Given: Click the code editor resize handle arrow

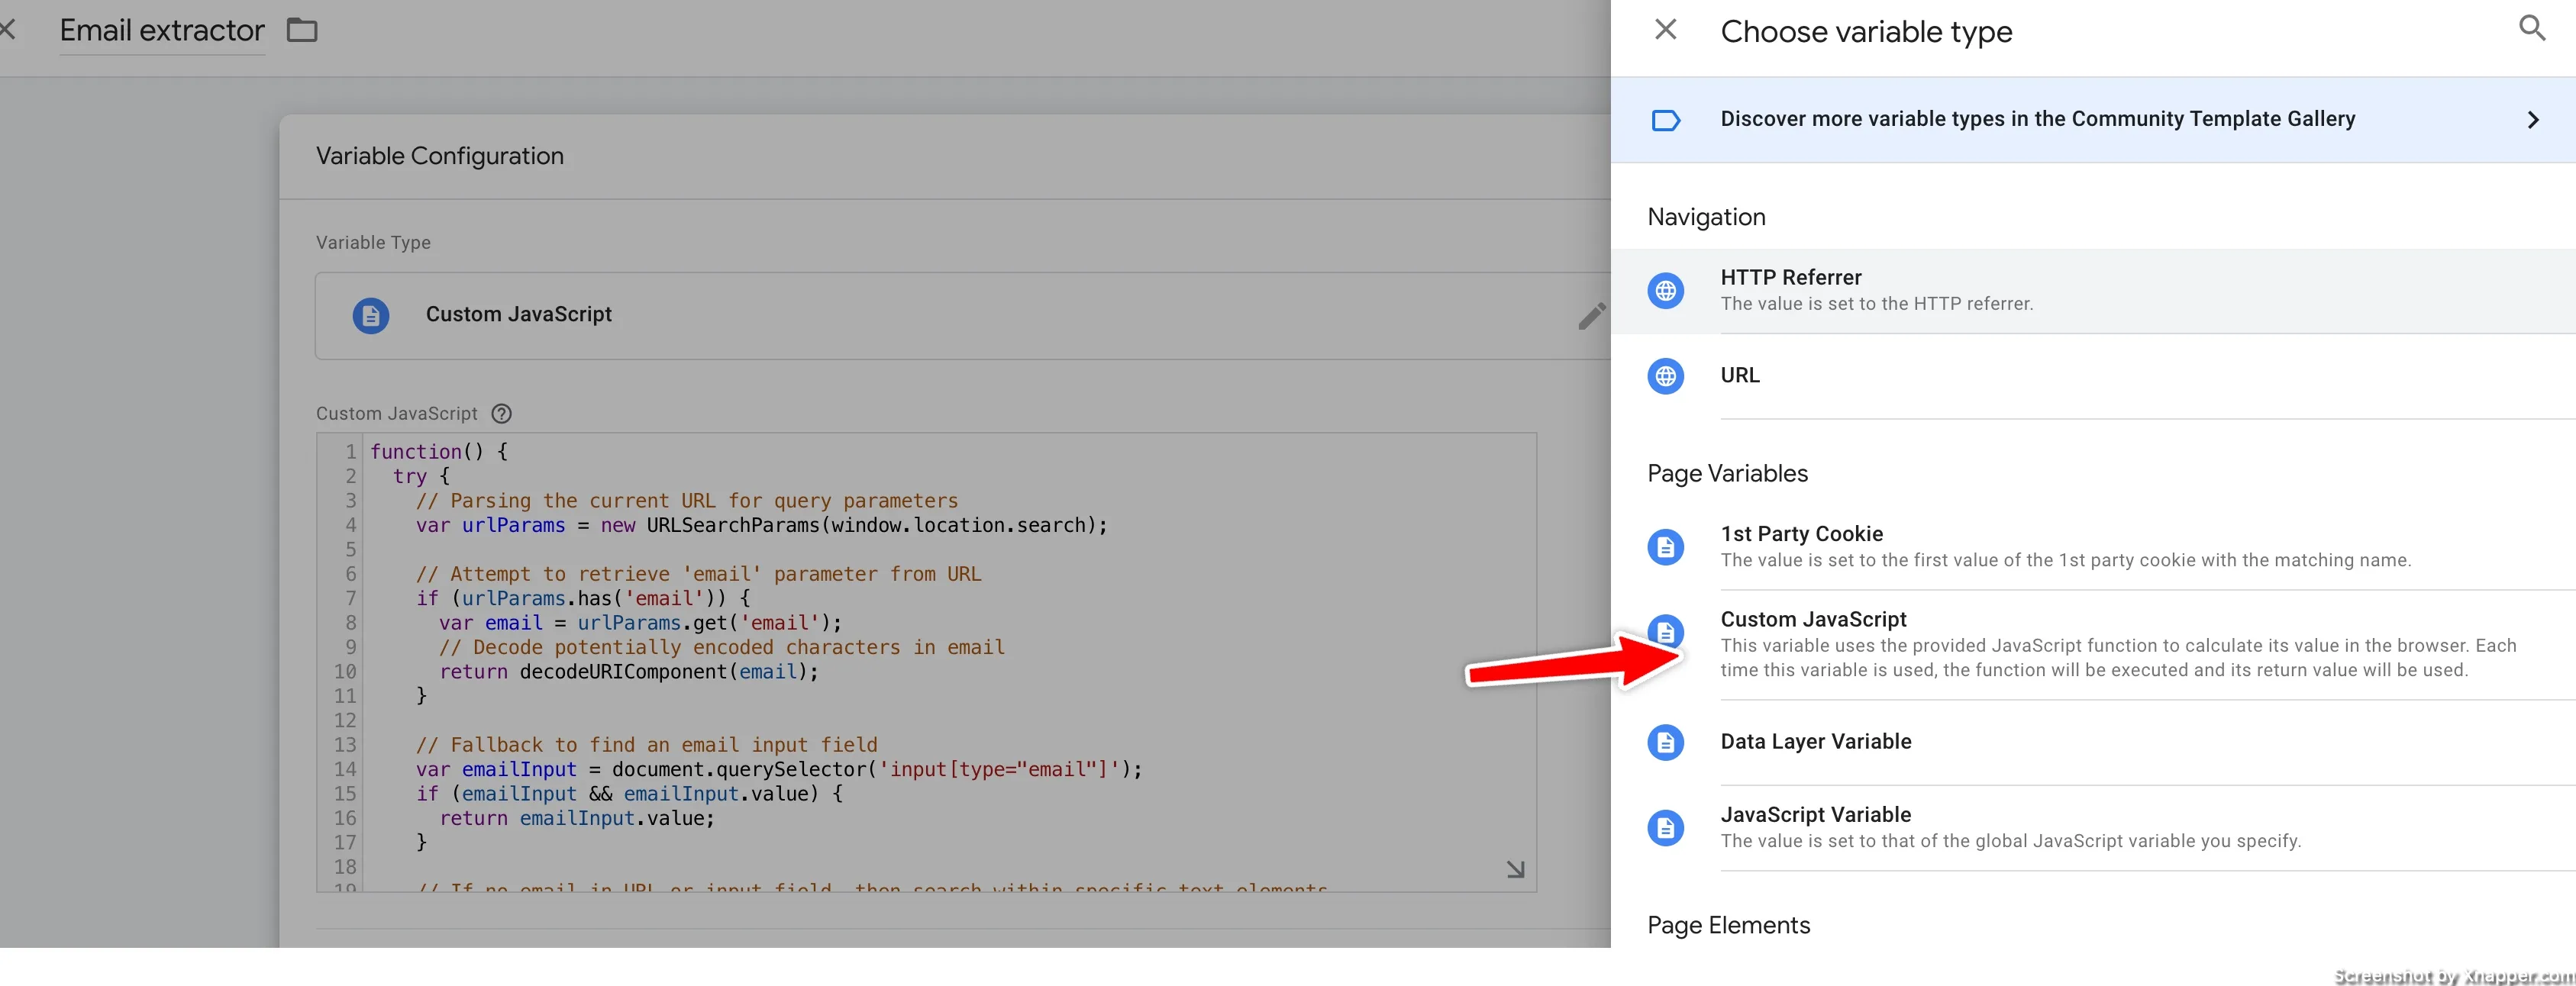Looking at the screenshot, I should (x=1515, y=869).
